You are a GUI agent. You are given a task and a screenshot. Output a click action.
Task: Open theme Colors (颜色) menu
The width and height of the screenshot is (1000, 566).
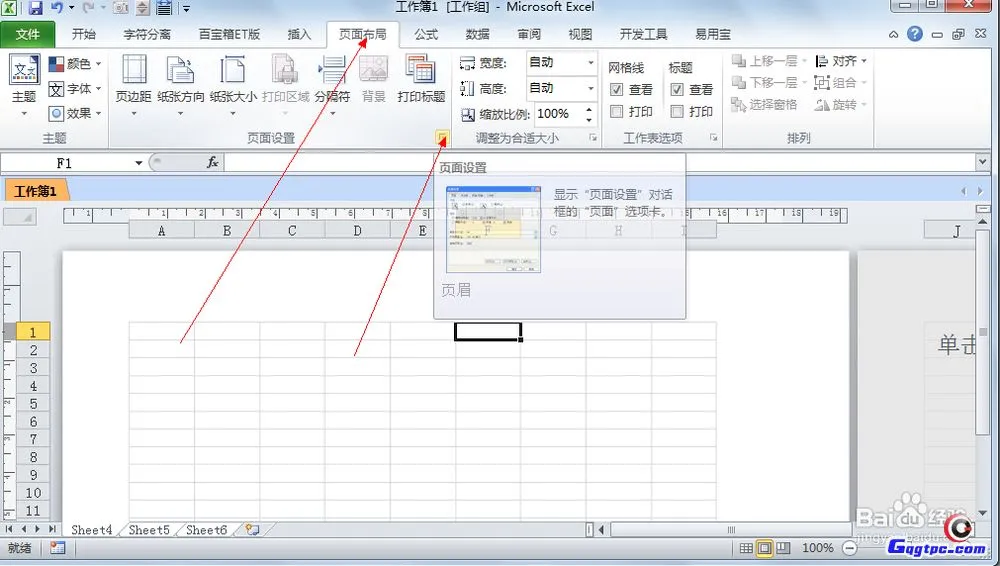point(75,64)
